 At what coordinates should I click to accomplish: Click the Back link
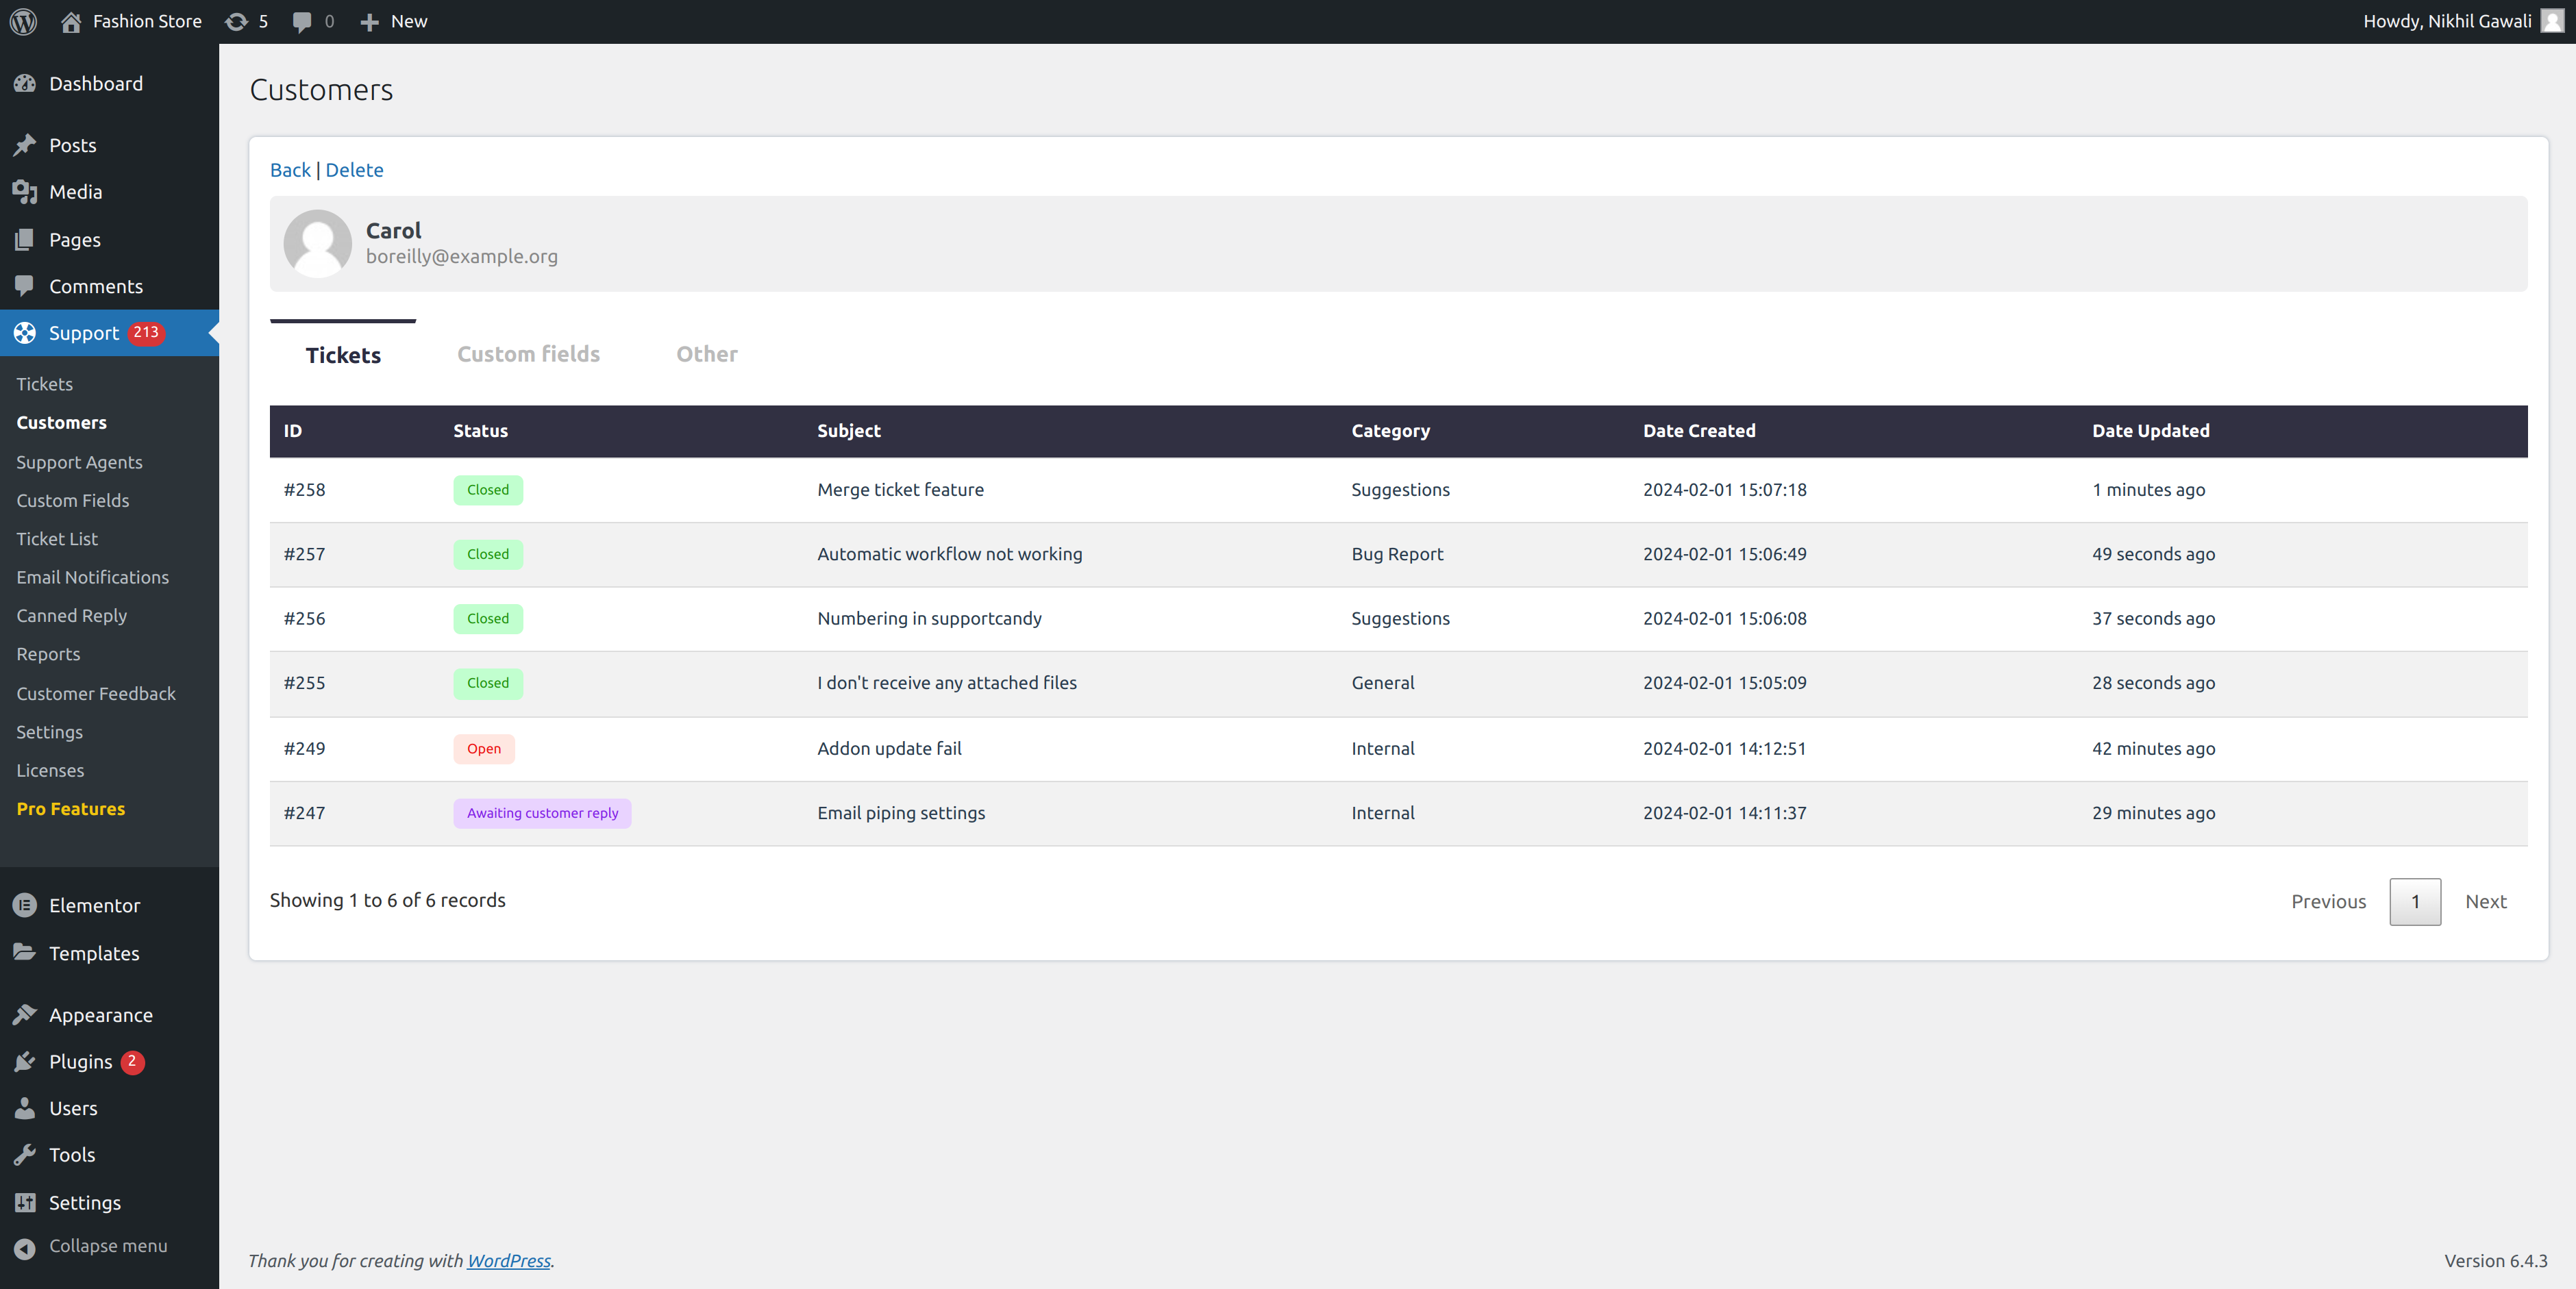[x=289, y=169]
